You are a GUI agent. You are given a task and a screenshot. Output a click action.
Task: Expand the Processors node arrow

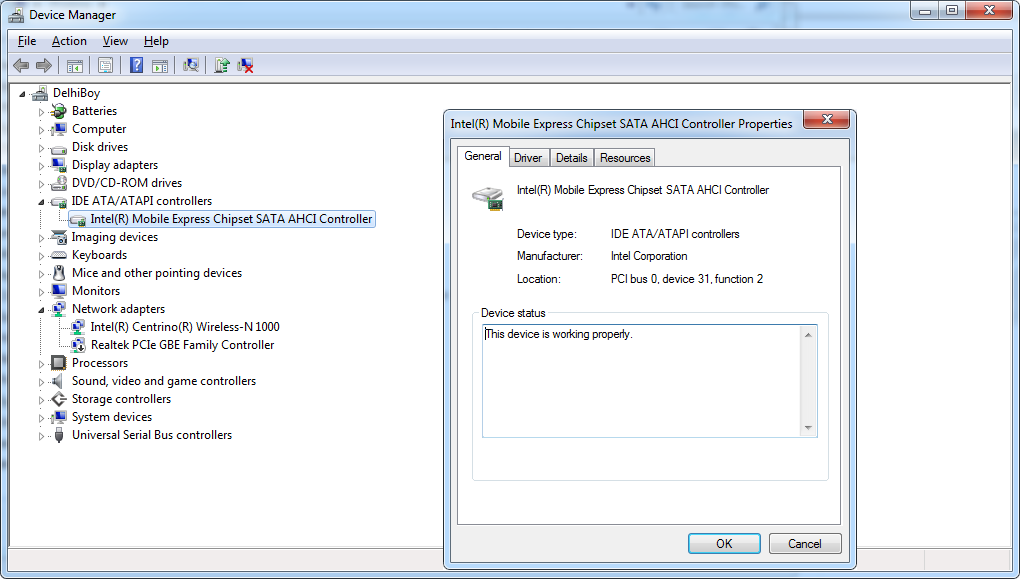pos(42,364)
